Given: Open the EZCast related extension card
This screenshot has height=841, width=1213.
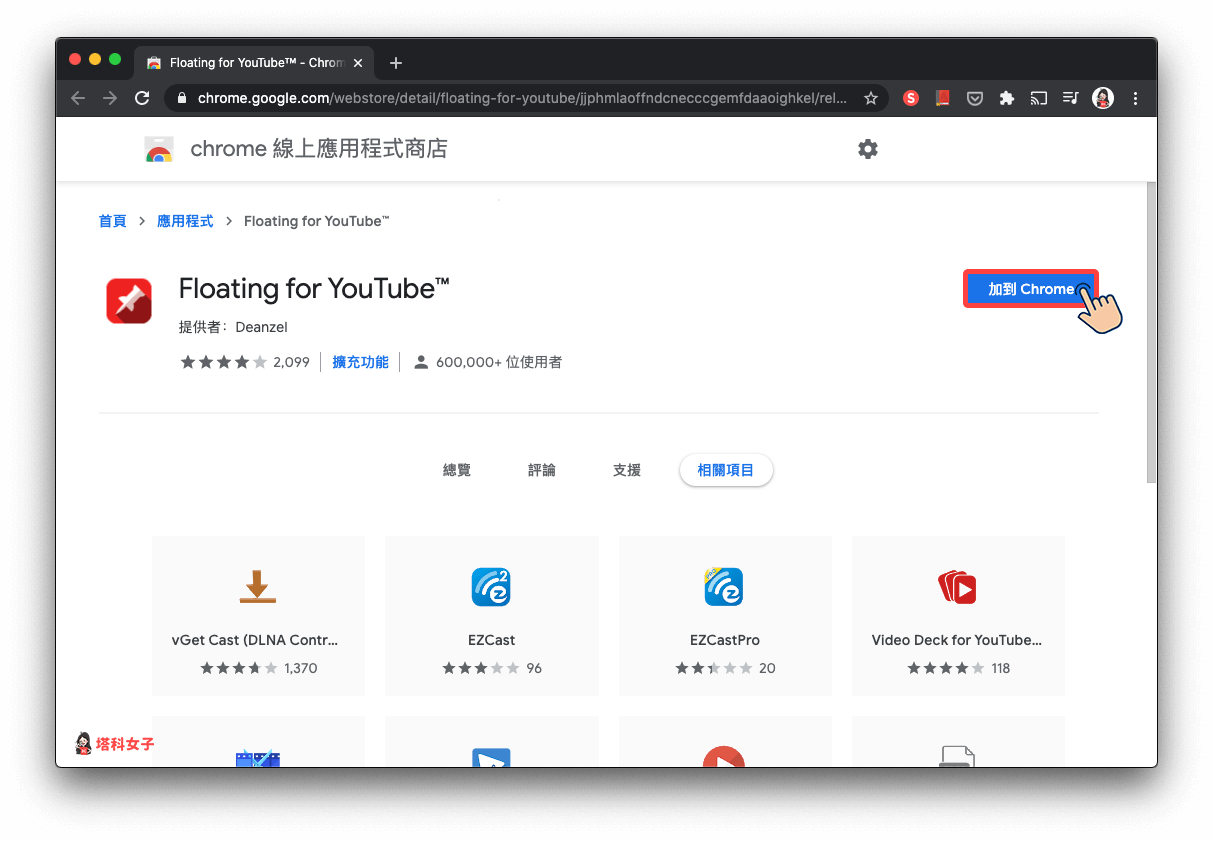Looking at the screenshot, I should [x=491, y=615].
